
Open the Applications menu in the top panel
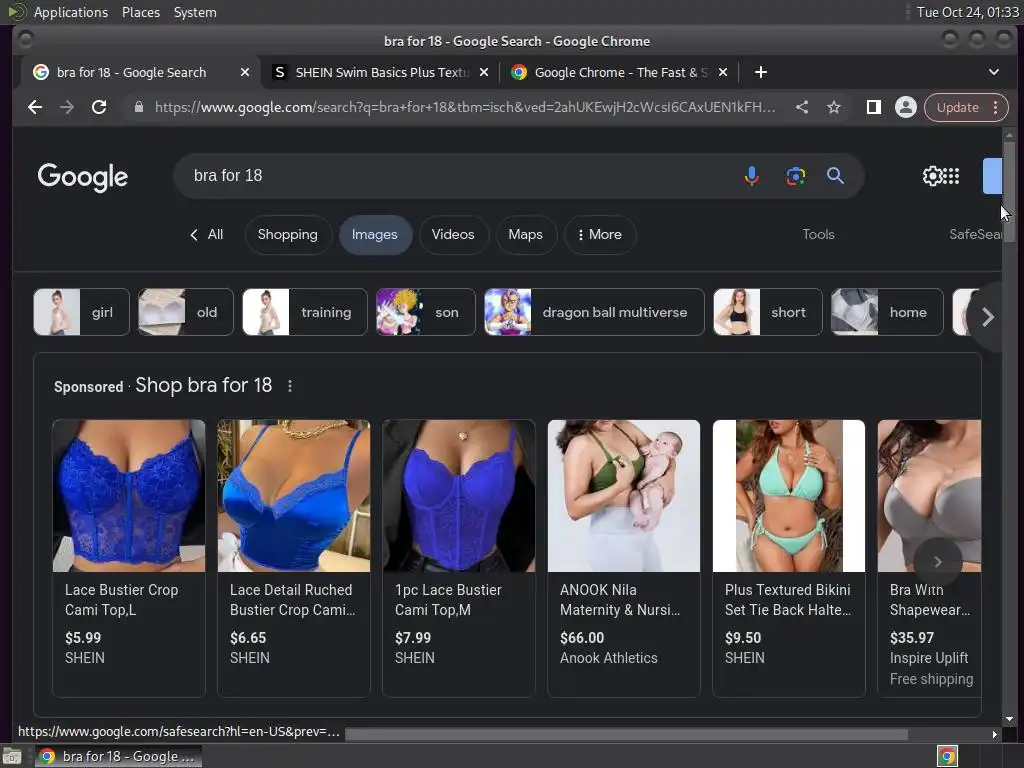(71, 12)
